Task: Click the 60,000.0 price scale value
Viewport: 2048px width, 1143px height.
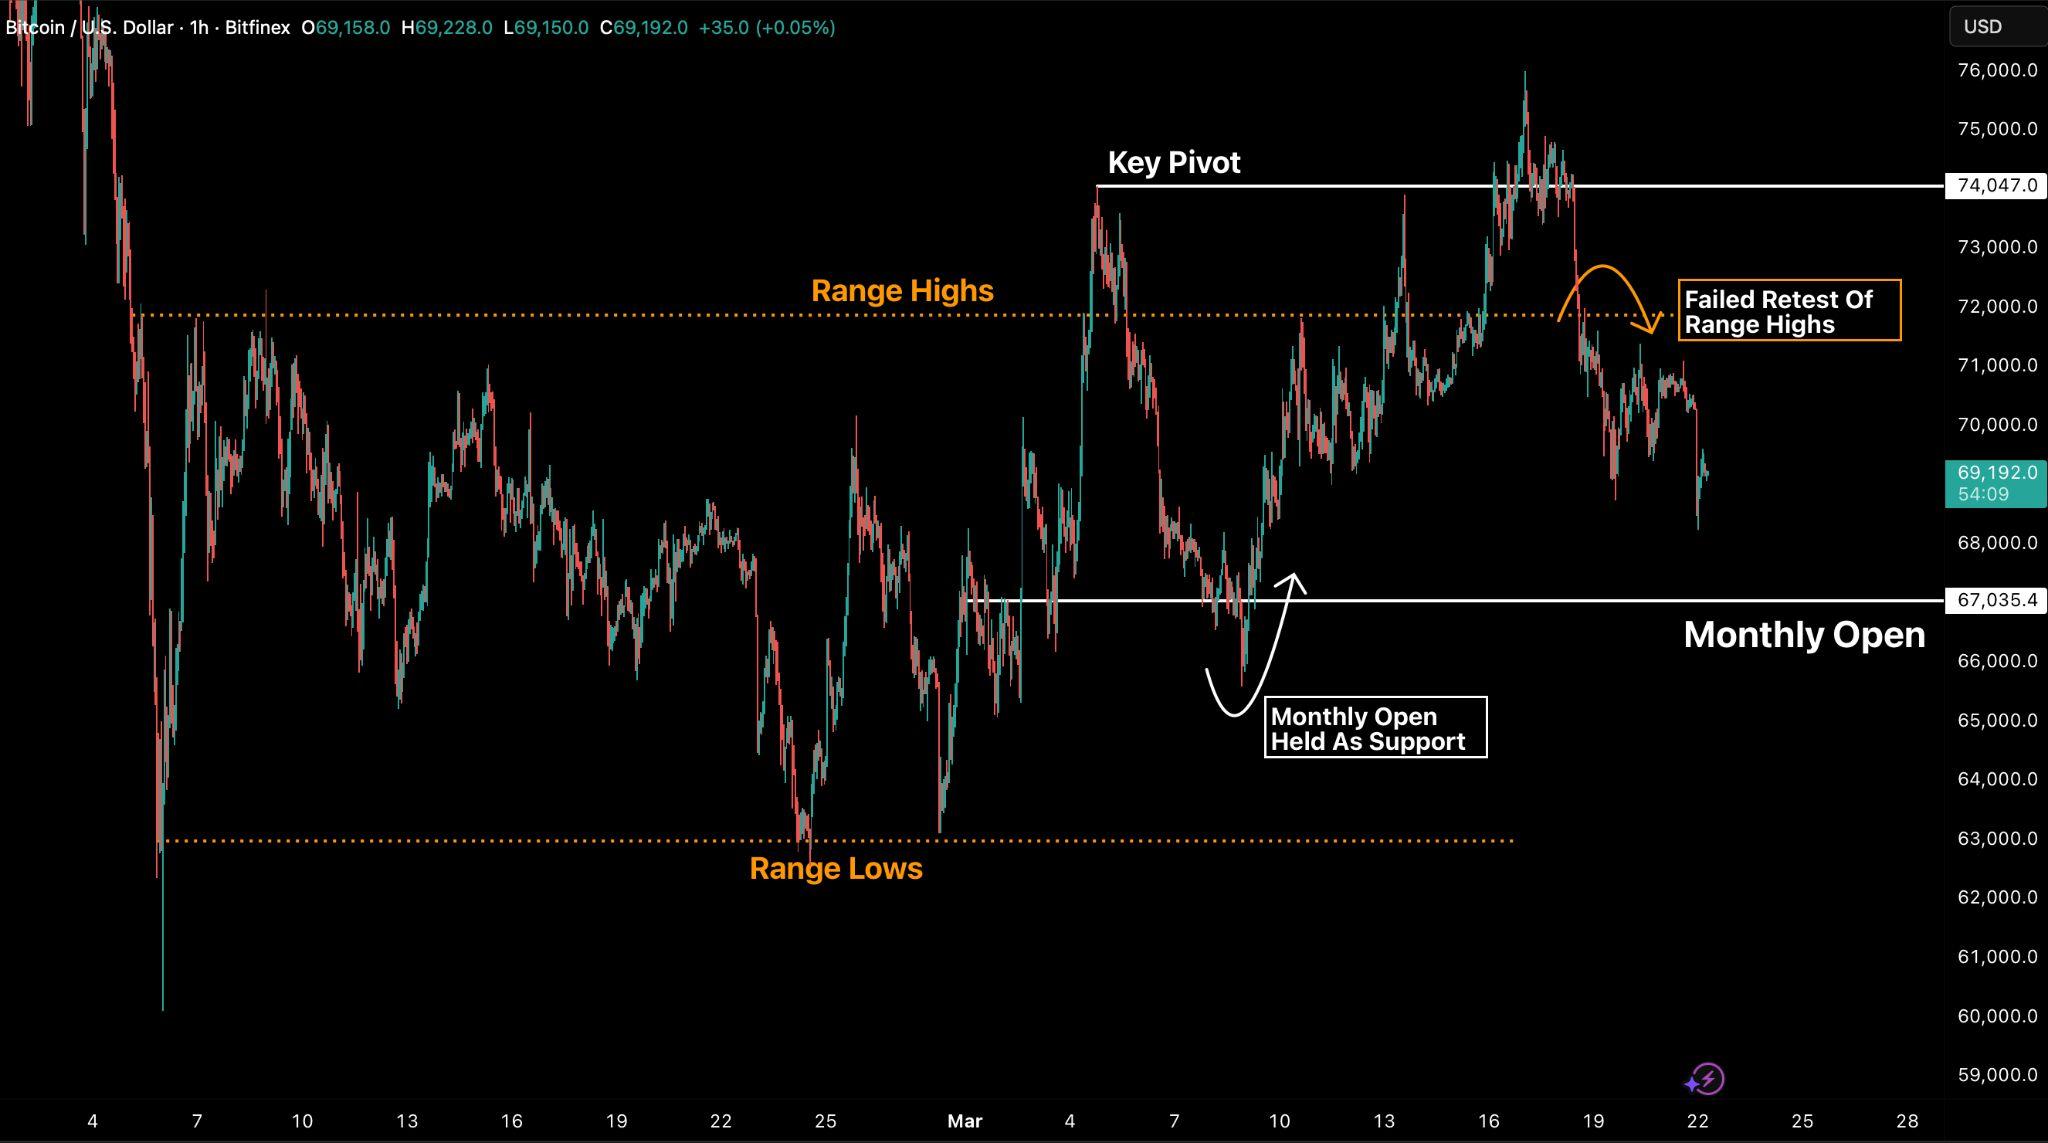Action: (x=1996, y=1016)
